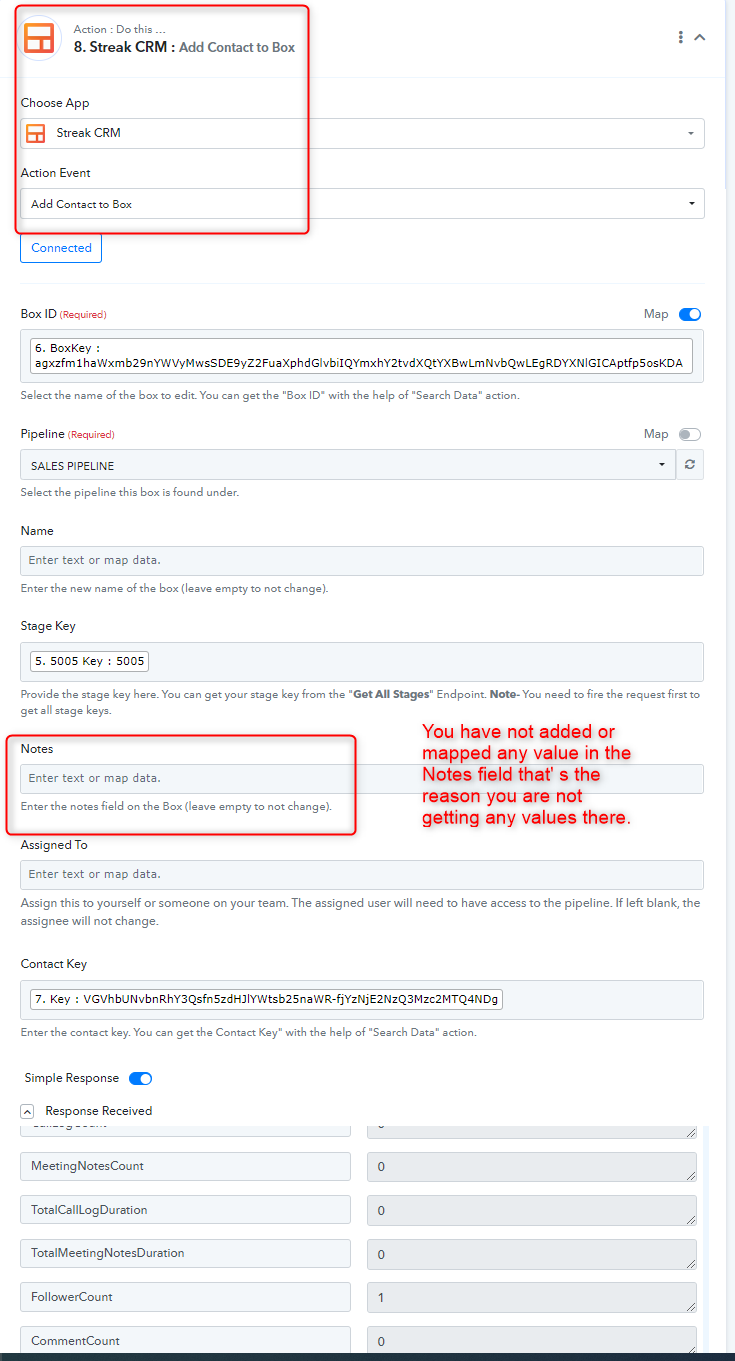This screenshot has height=1361, width=735.
Task: Open the three-dot options menu for step 8
Action: (x=681, y=37)
